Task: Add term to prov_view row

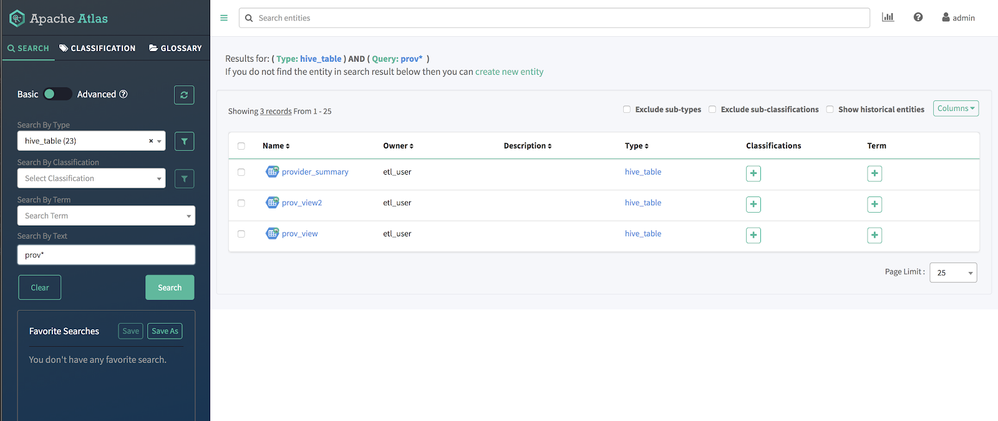Action: click(x=875, y=235)
